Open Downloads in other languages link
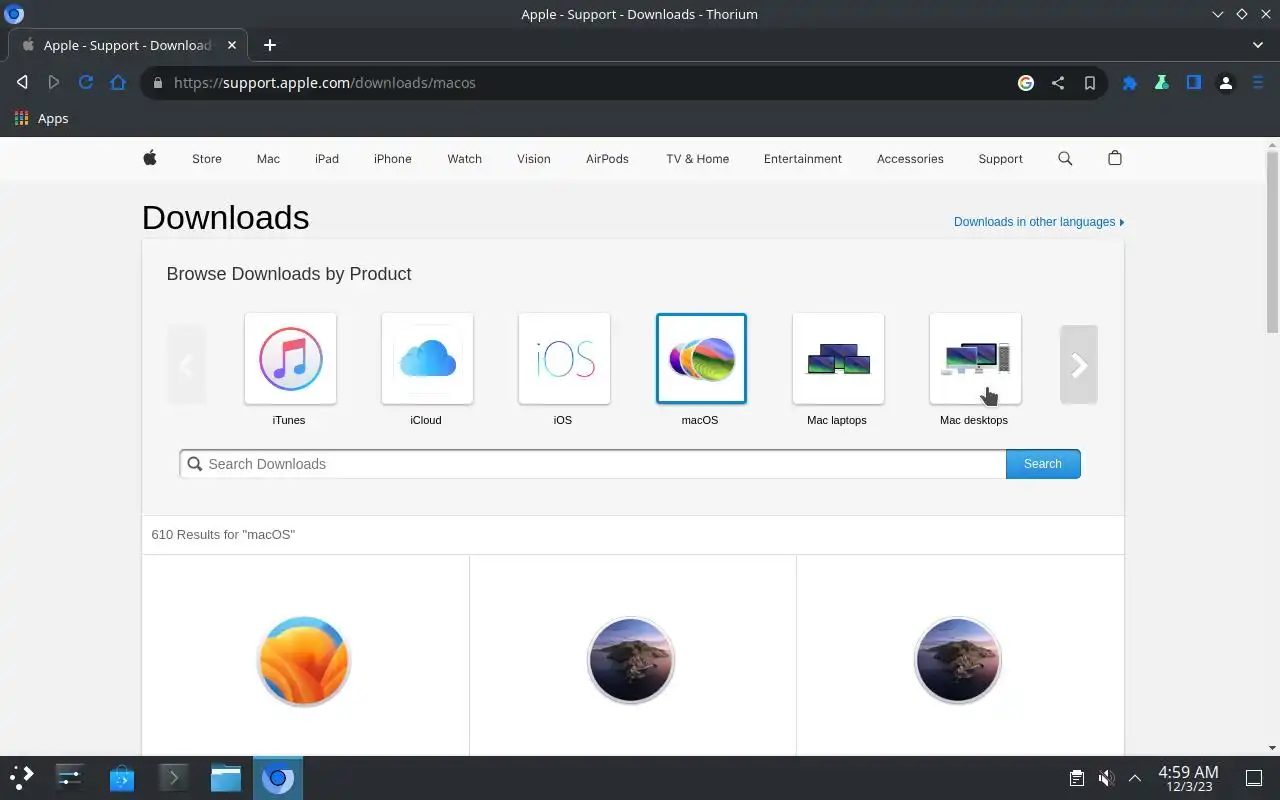Image resolution: width=1280 pixels, height=800 pixels. point(1039,222)
